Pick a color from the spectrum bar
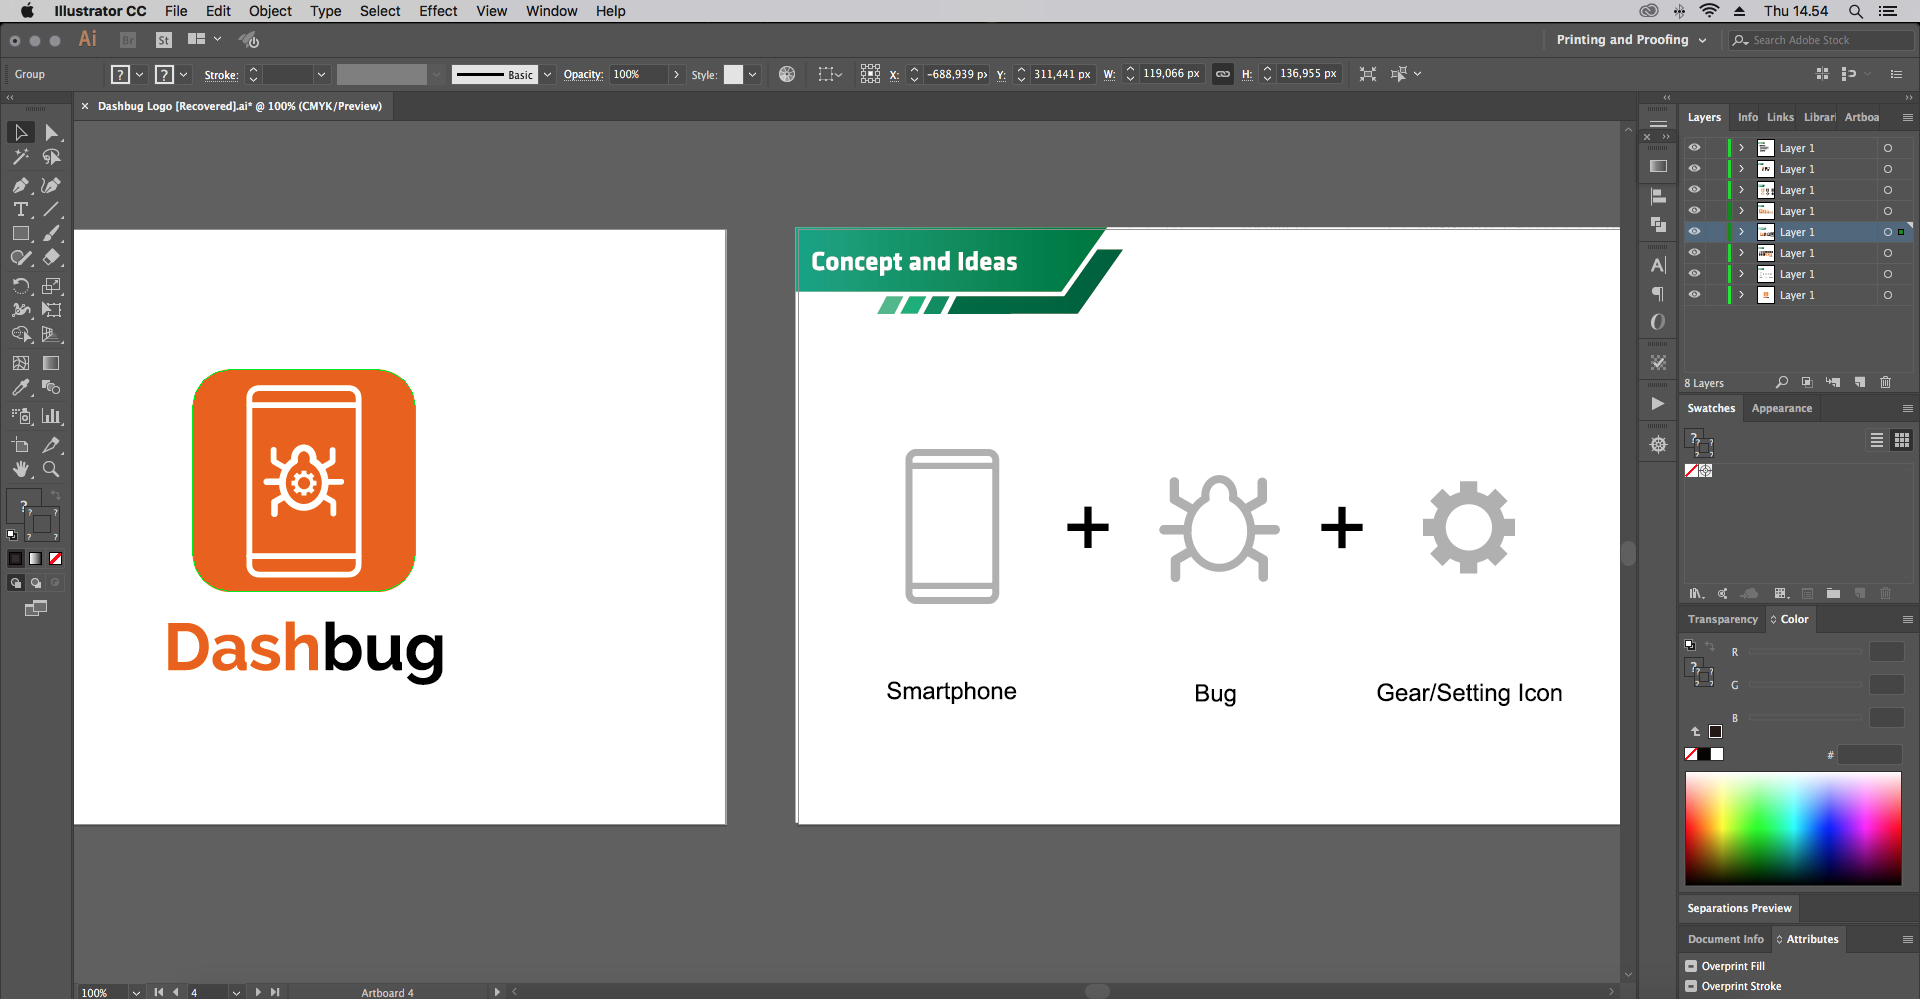1920x999 pixels. tap(1793, 828)
